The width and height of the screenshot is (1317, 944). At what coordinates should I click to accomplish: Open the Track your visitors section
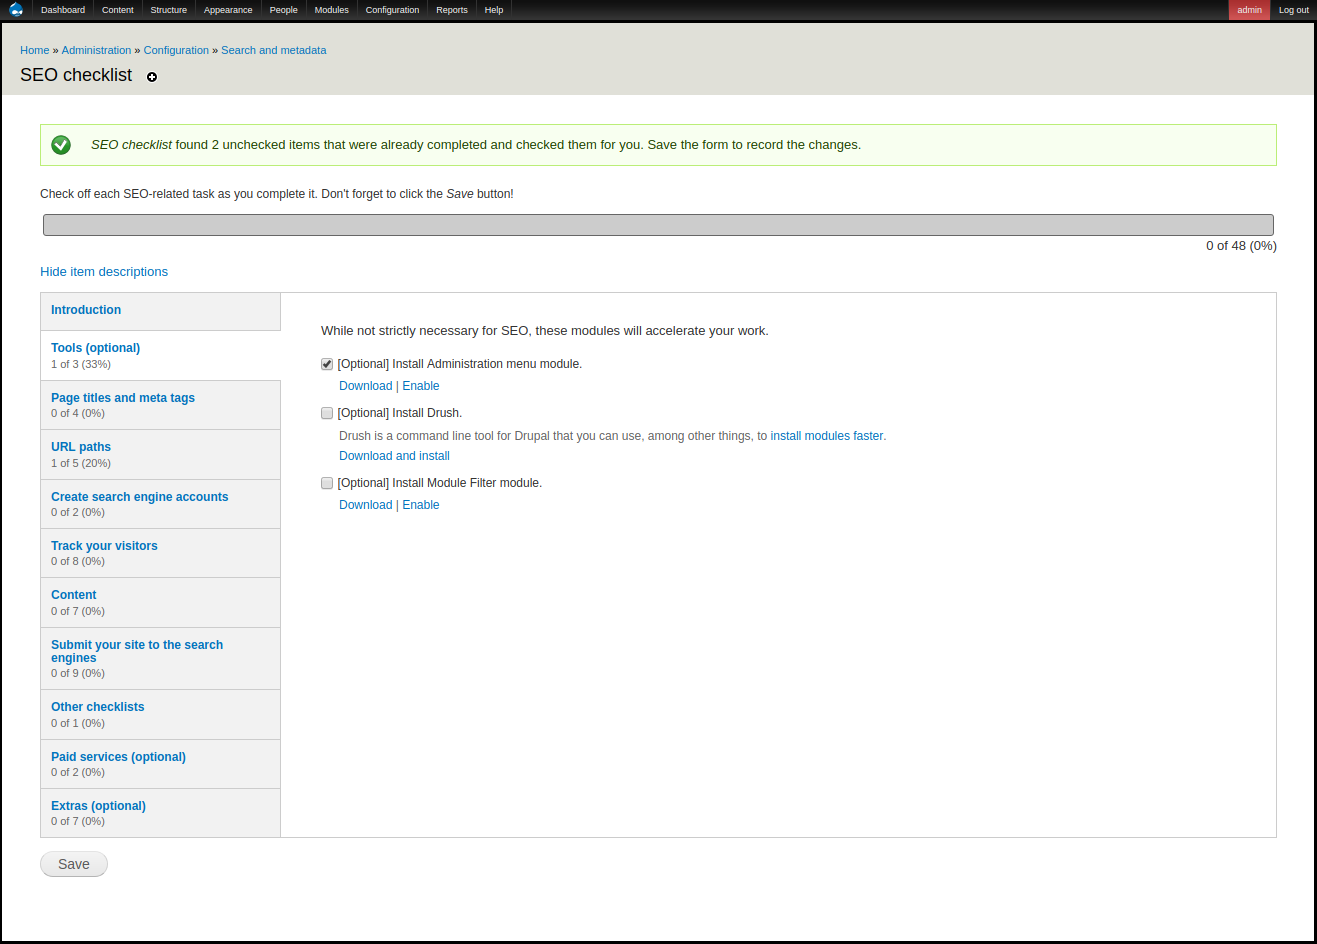(104, 546)
